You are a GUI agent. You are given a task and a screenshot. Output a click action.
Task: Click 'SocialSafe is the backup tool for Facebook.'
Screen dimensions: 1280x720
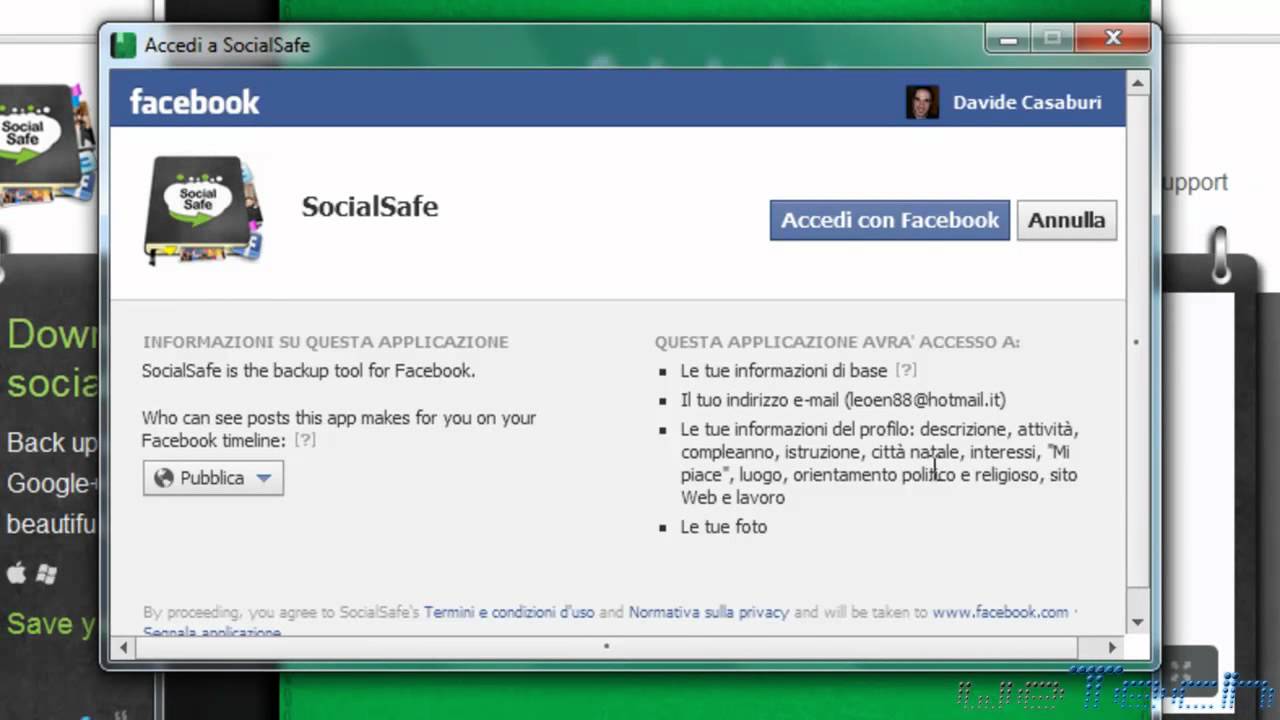point(309,371)
